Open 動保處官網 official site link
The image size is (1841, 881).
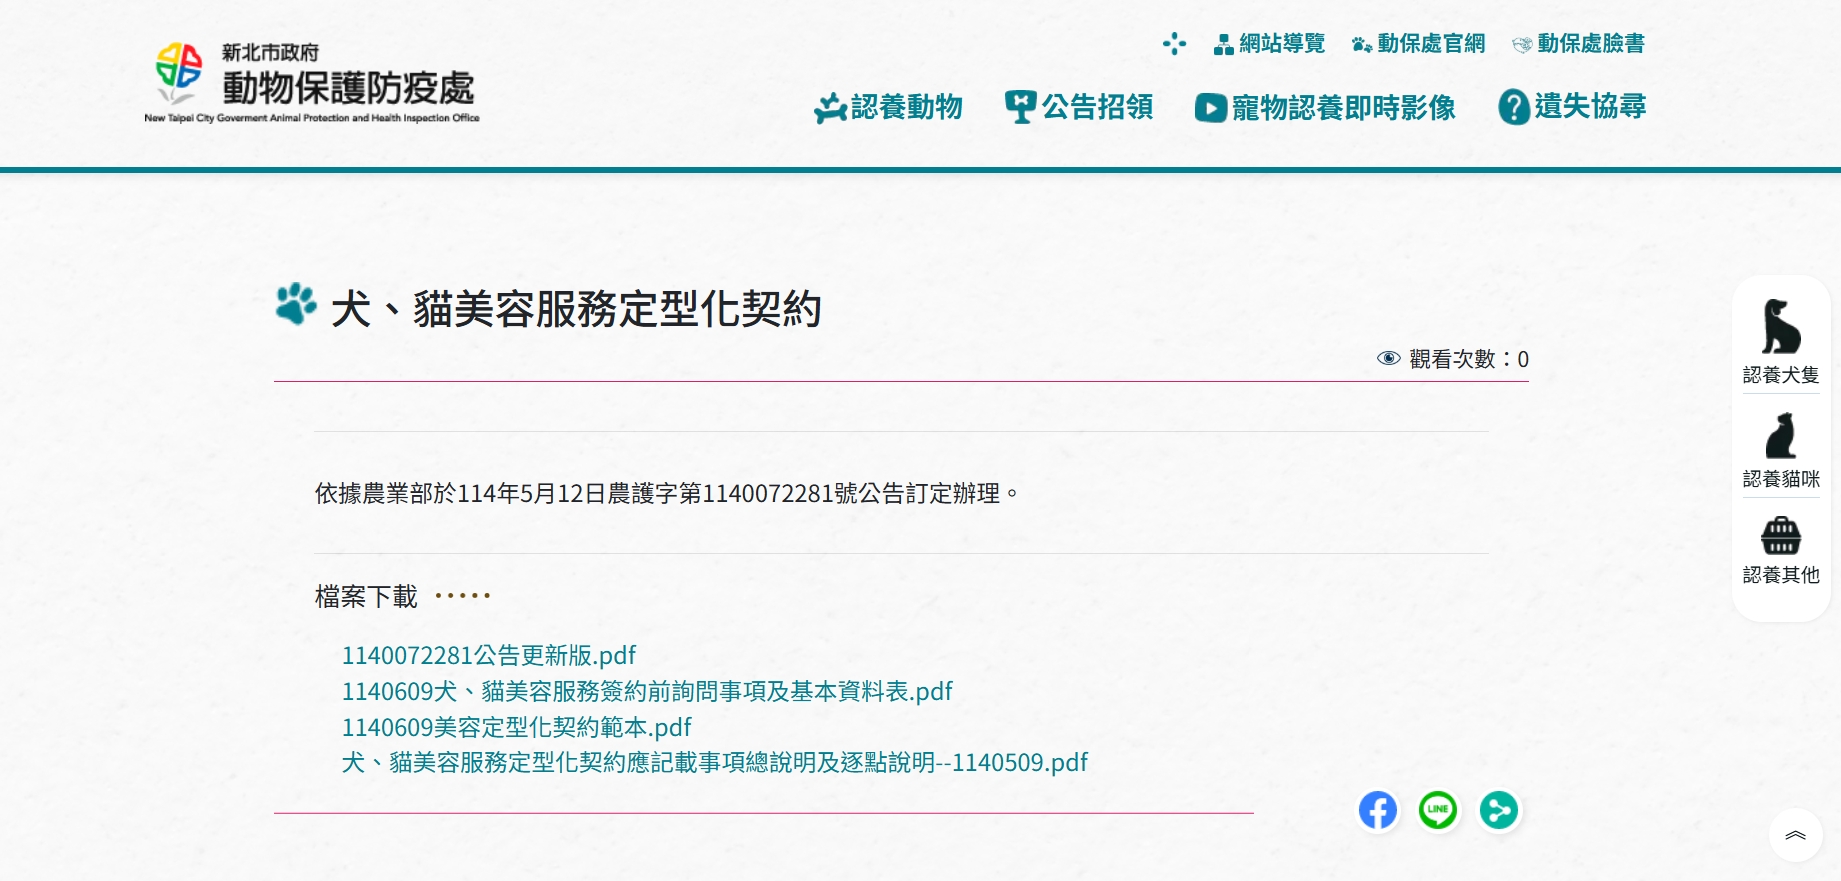click(x=1418, y=43)
